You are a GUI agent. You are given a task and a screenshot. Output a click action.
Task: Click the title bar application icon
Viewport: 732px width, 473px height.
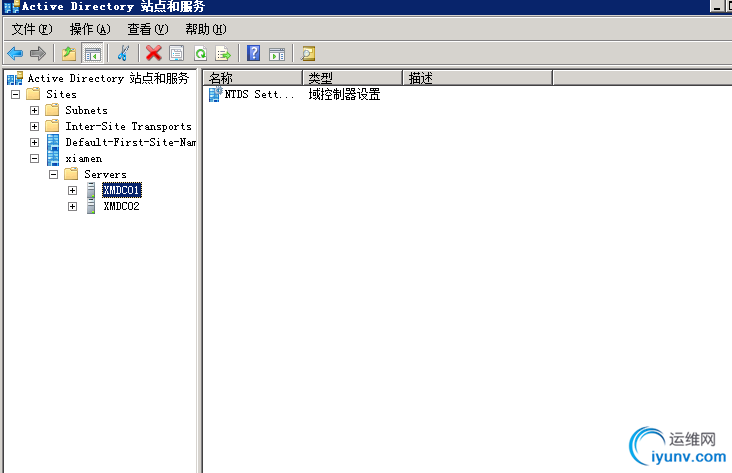(x=11, y=7)
